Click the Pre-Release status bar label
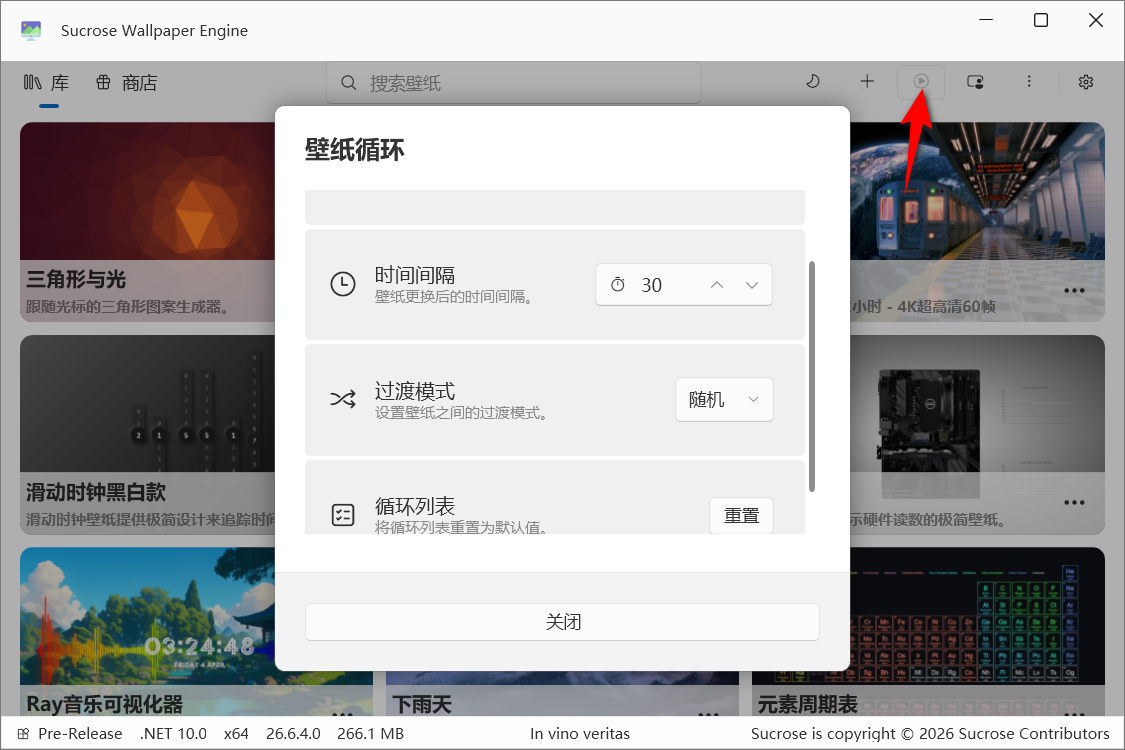Image resolution: width=1125 pixels, height=750 pixels. tap(80, 733)
